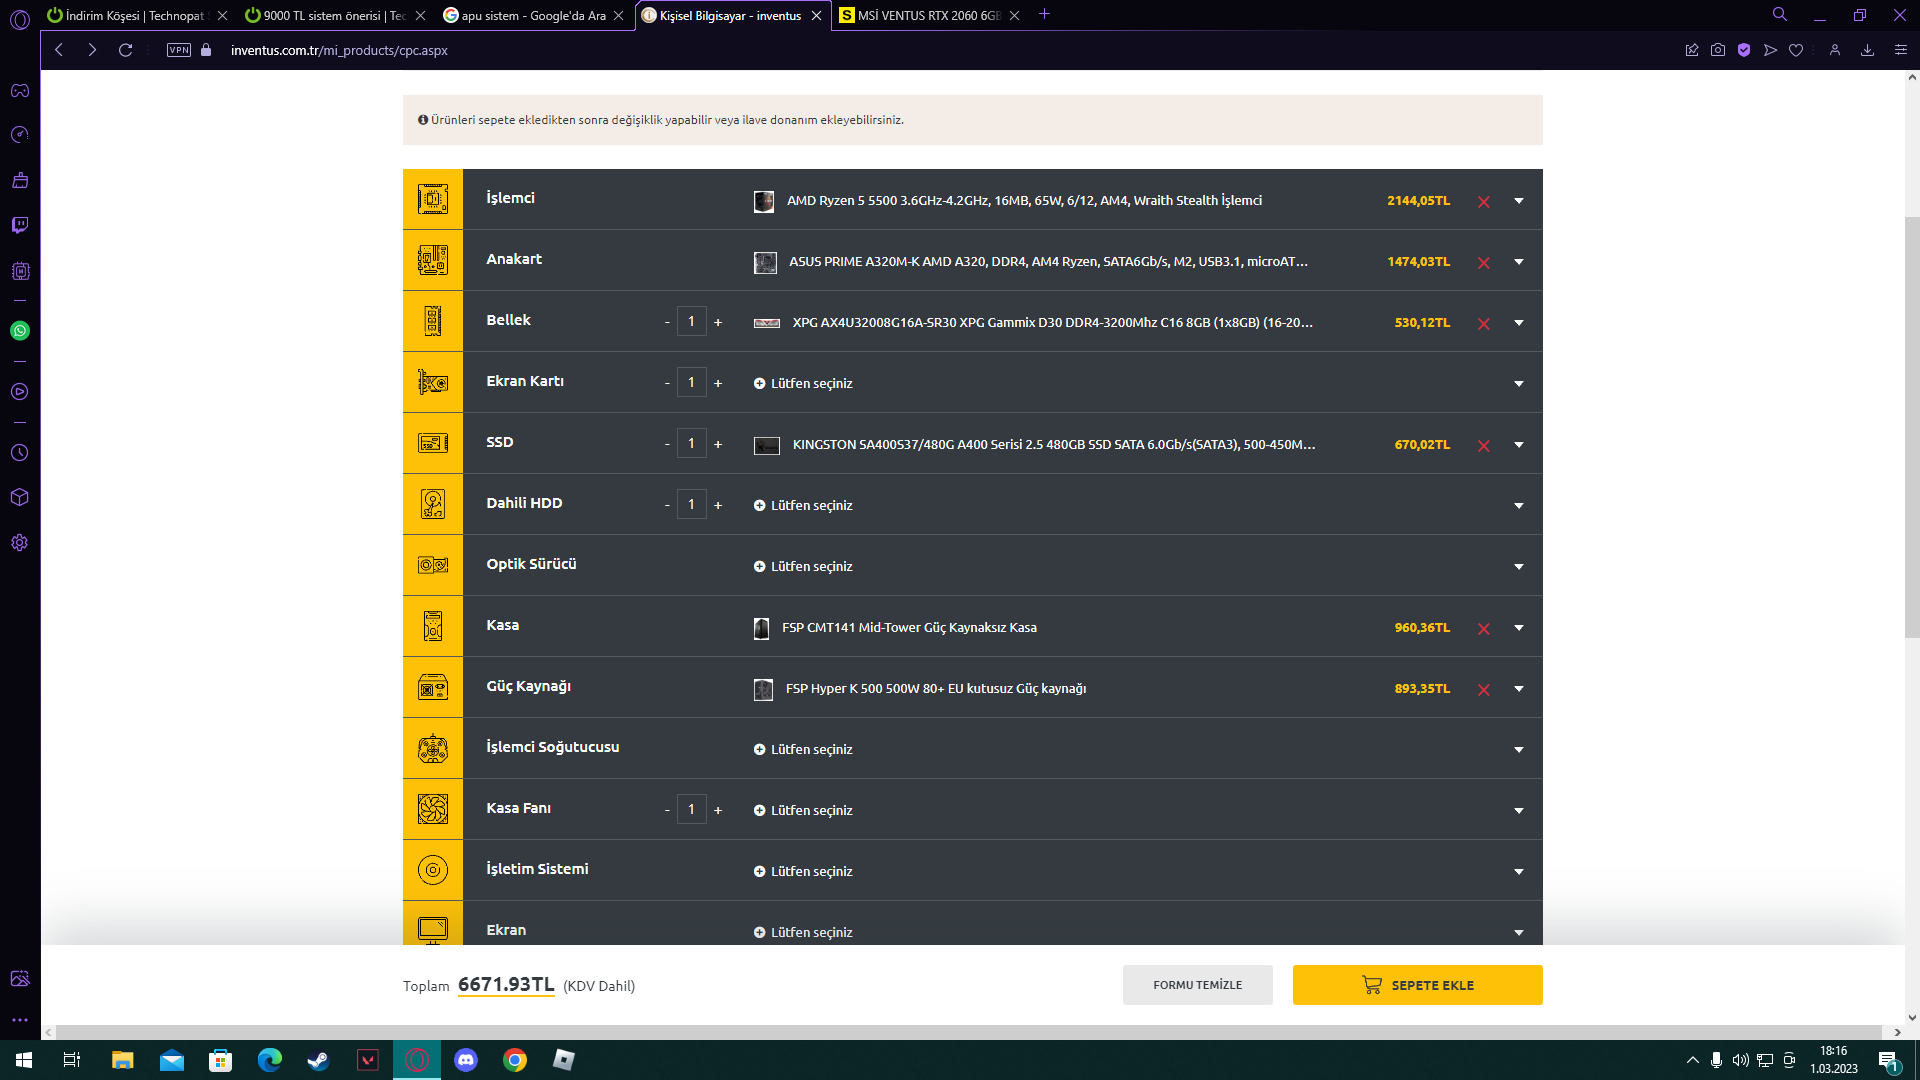The height and width of the screenshot is (1080, 1920).
Task: Open the İşletim Sistemi dropdown arrow
Action: tap(1519, 872)
